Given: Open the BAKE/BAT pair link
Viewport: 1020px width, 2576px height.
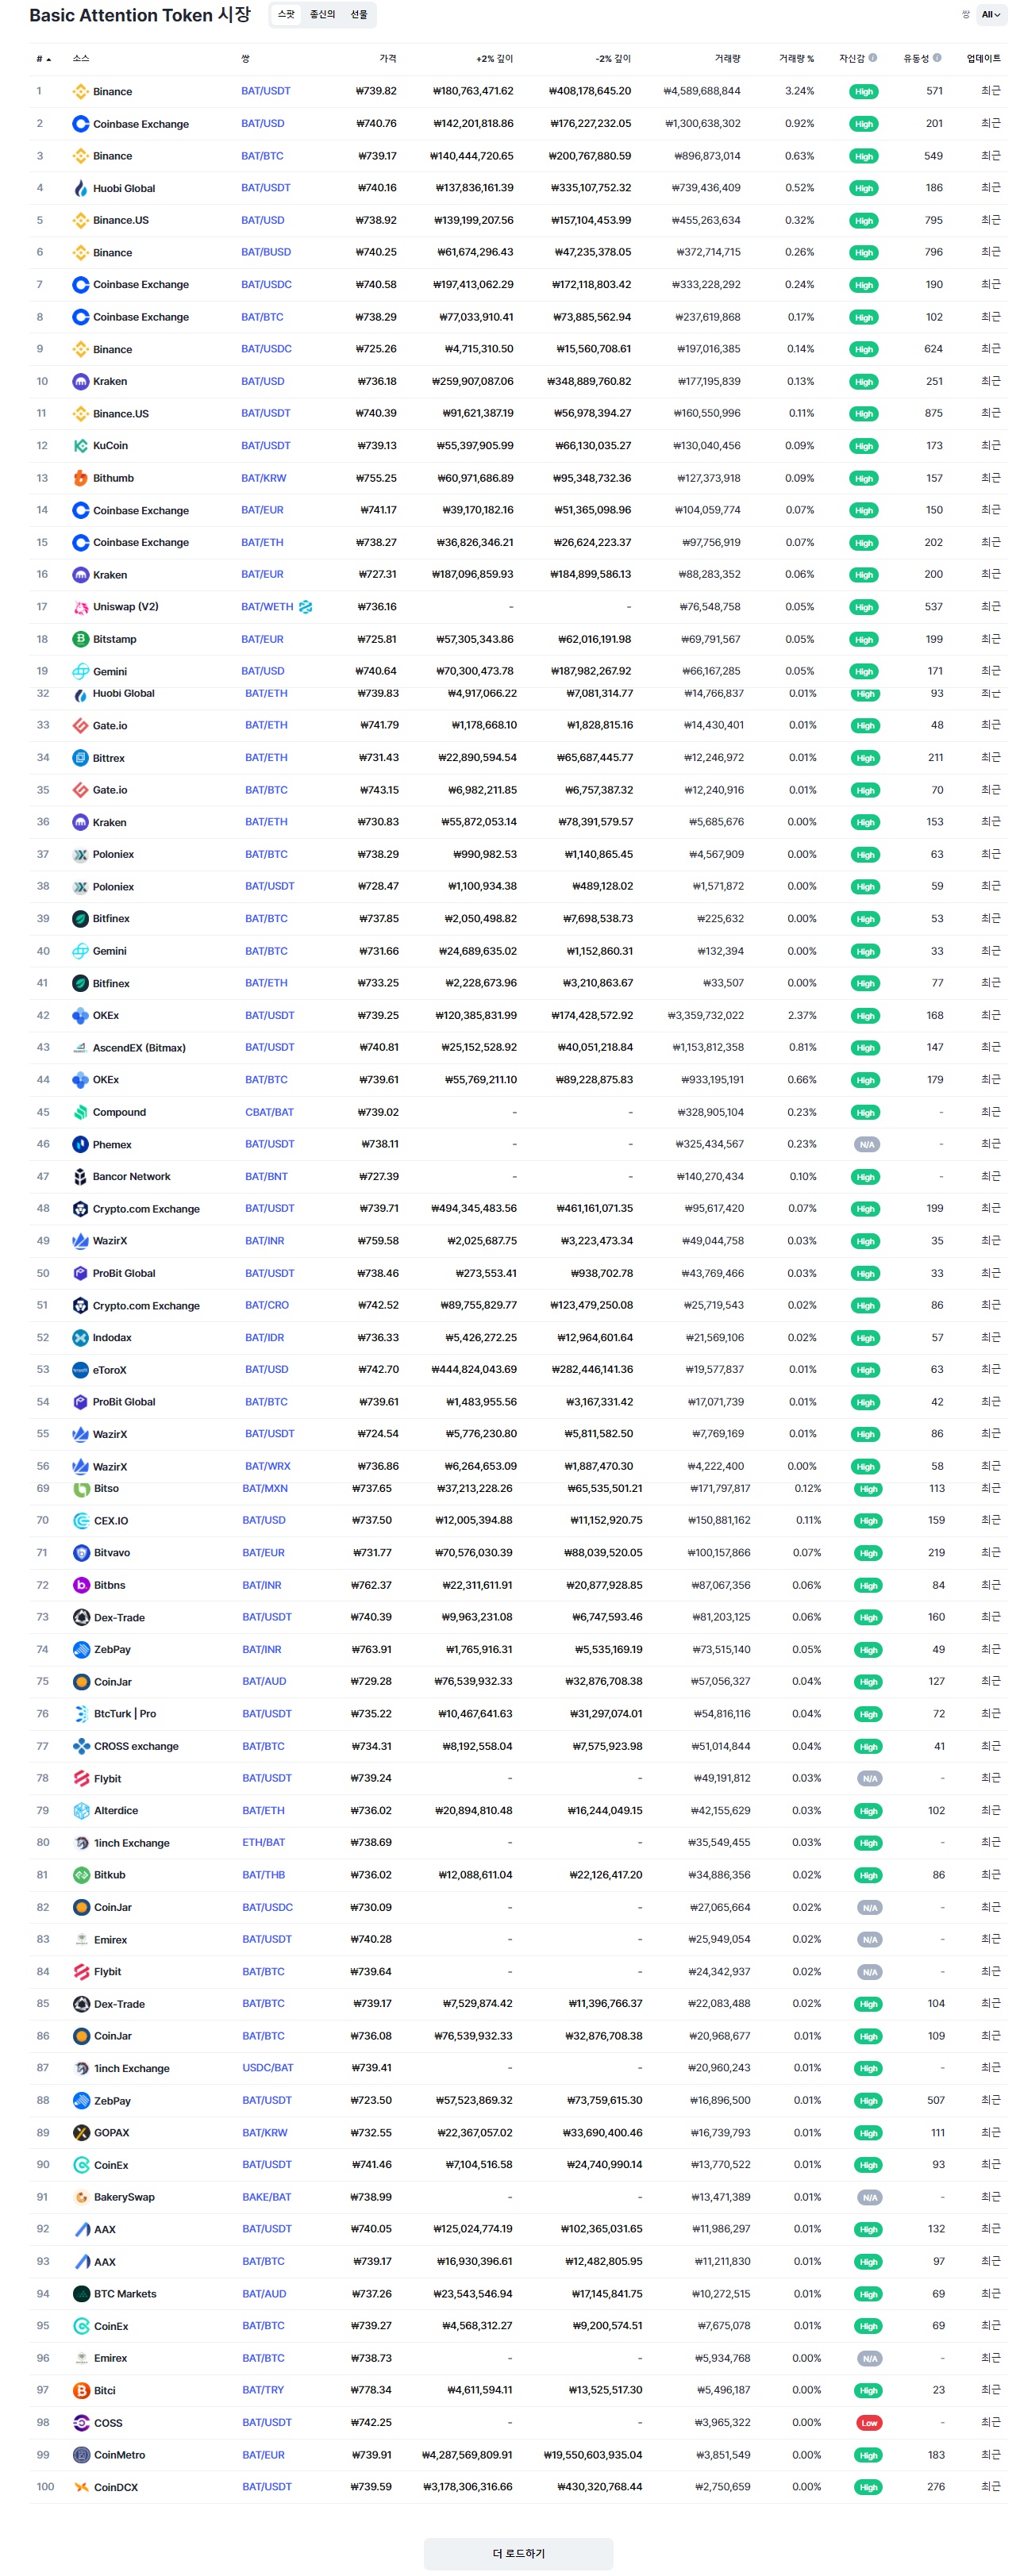Looking at the screenshot, I should 267,2197.
